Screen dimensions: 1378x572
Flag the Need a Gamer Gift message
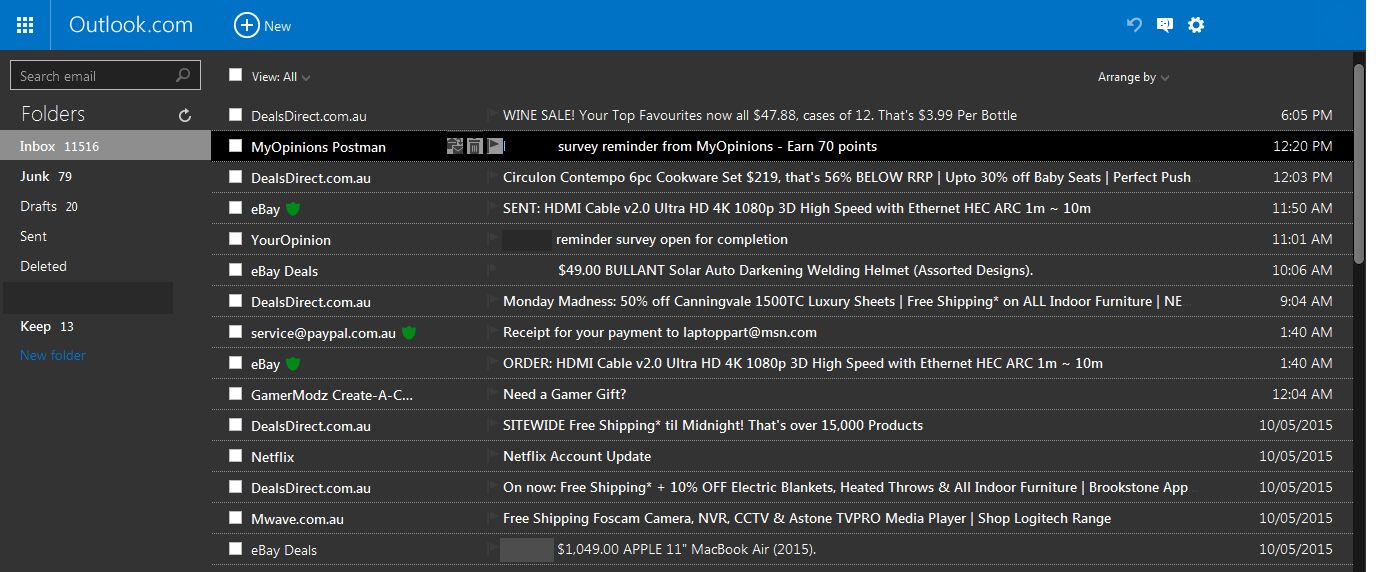[x=492, y=394]
